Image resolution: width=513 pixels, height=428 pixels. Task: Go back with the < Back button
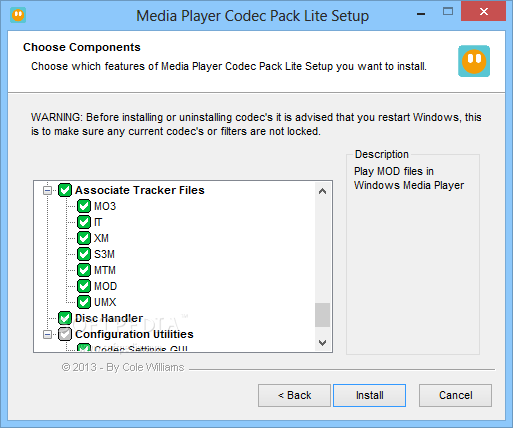(x=294, y=395)
